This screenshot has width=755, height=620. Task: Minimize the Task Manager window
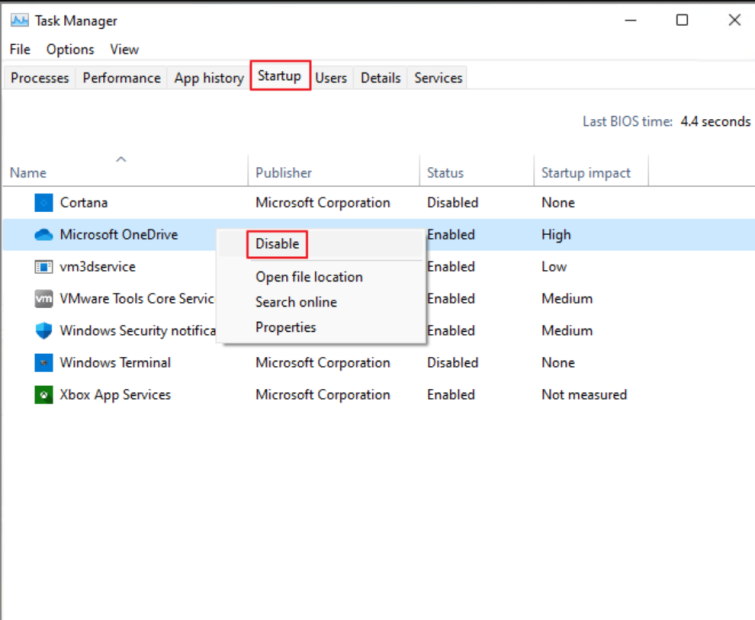(x=631, y=20)
